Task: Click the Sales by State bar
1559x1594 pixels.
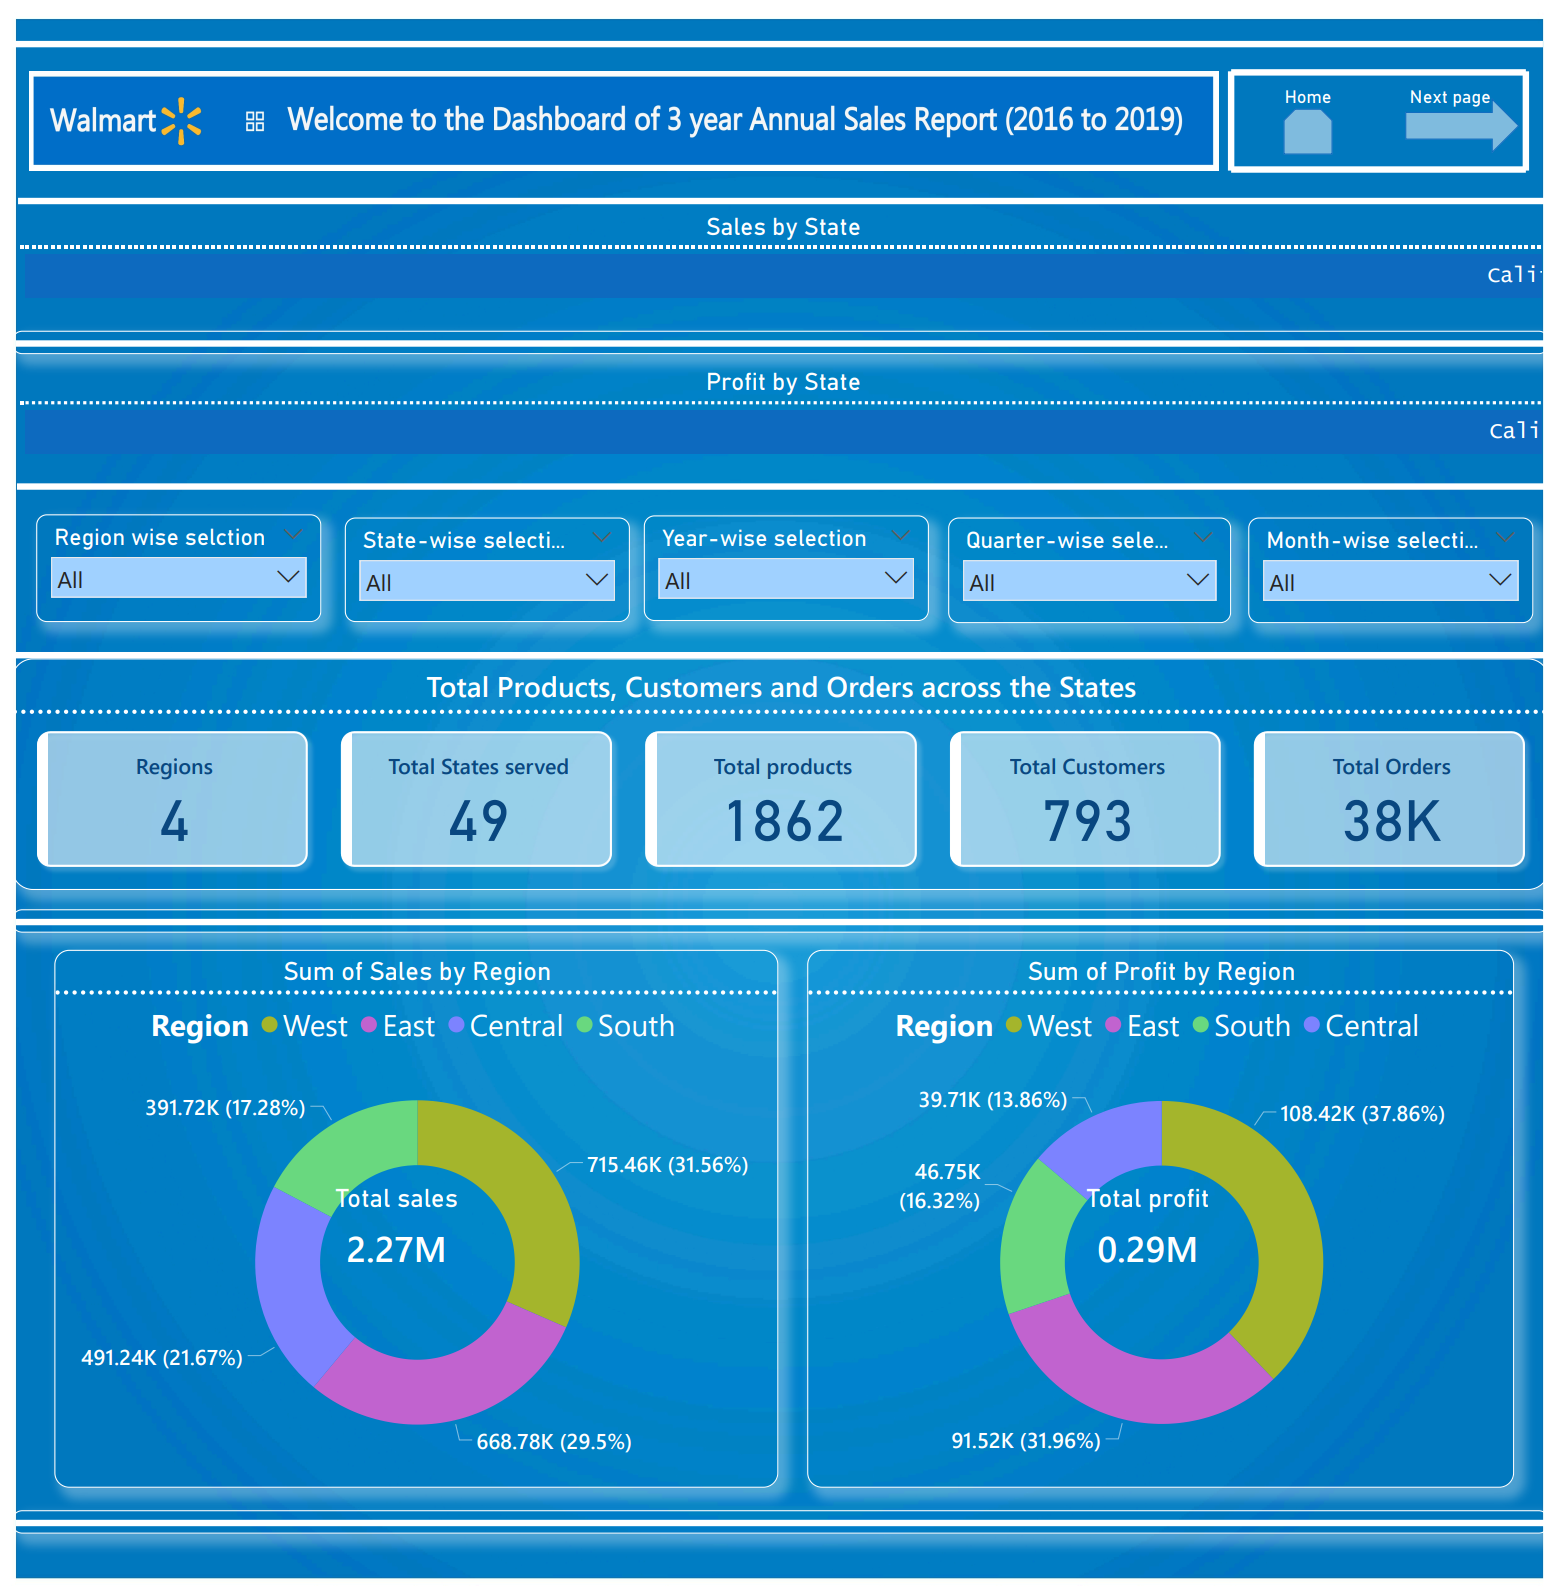Action: [780, 276]
